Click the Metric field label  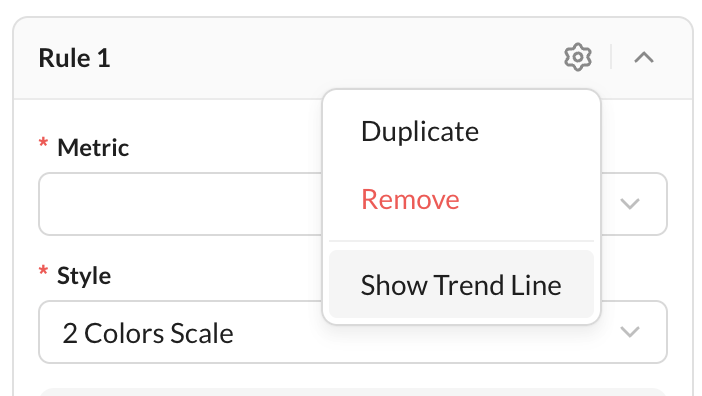click(x=93, y=148)
